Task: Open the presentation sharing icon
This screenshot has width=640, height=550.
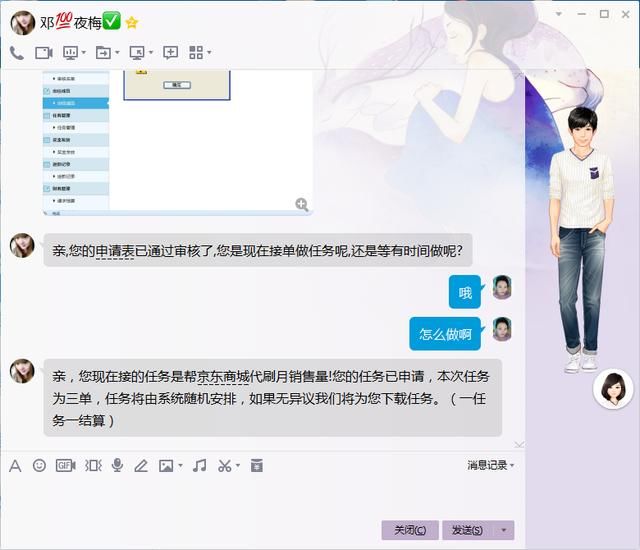Action: coord(71,53)
